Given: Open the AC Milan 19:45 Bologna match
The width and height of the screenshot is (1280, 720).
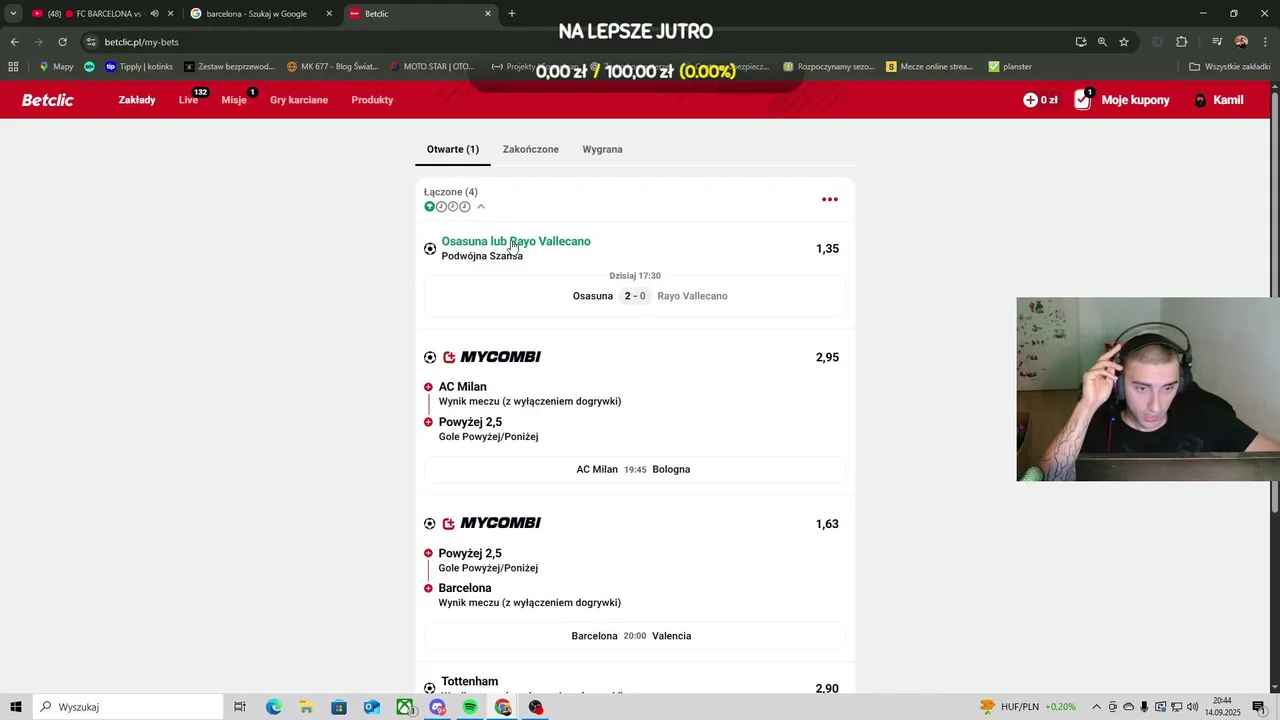Looking at the screenshot, I should click(635, 469).
